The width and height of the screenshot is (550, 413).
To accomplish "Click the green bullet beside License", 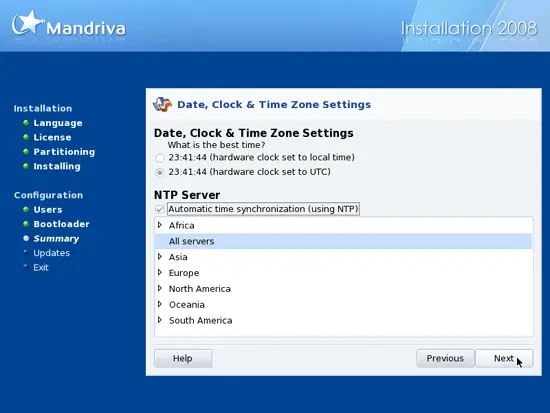I will point(26,137).
